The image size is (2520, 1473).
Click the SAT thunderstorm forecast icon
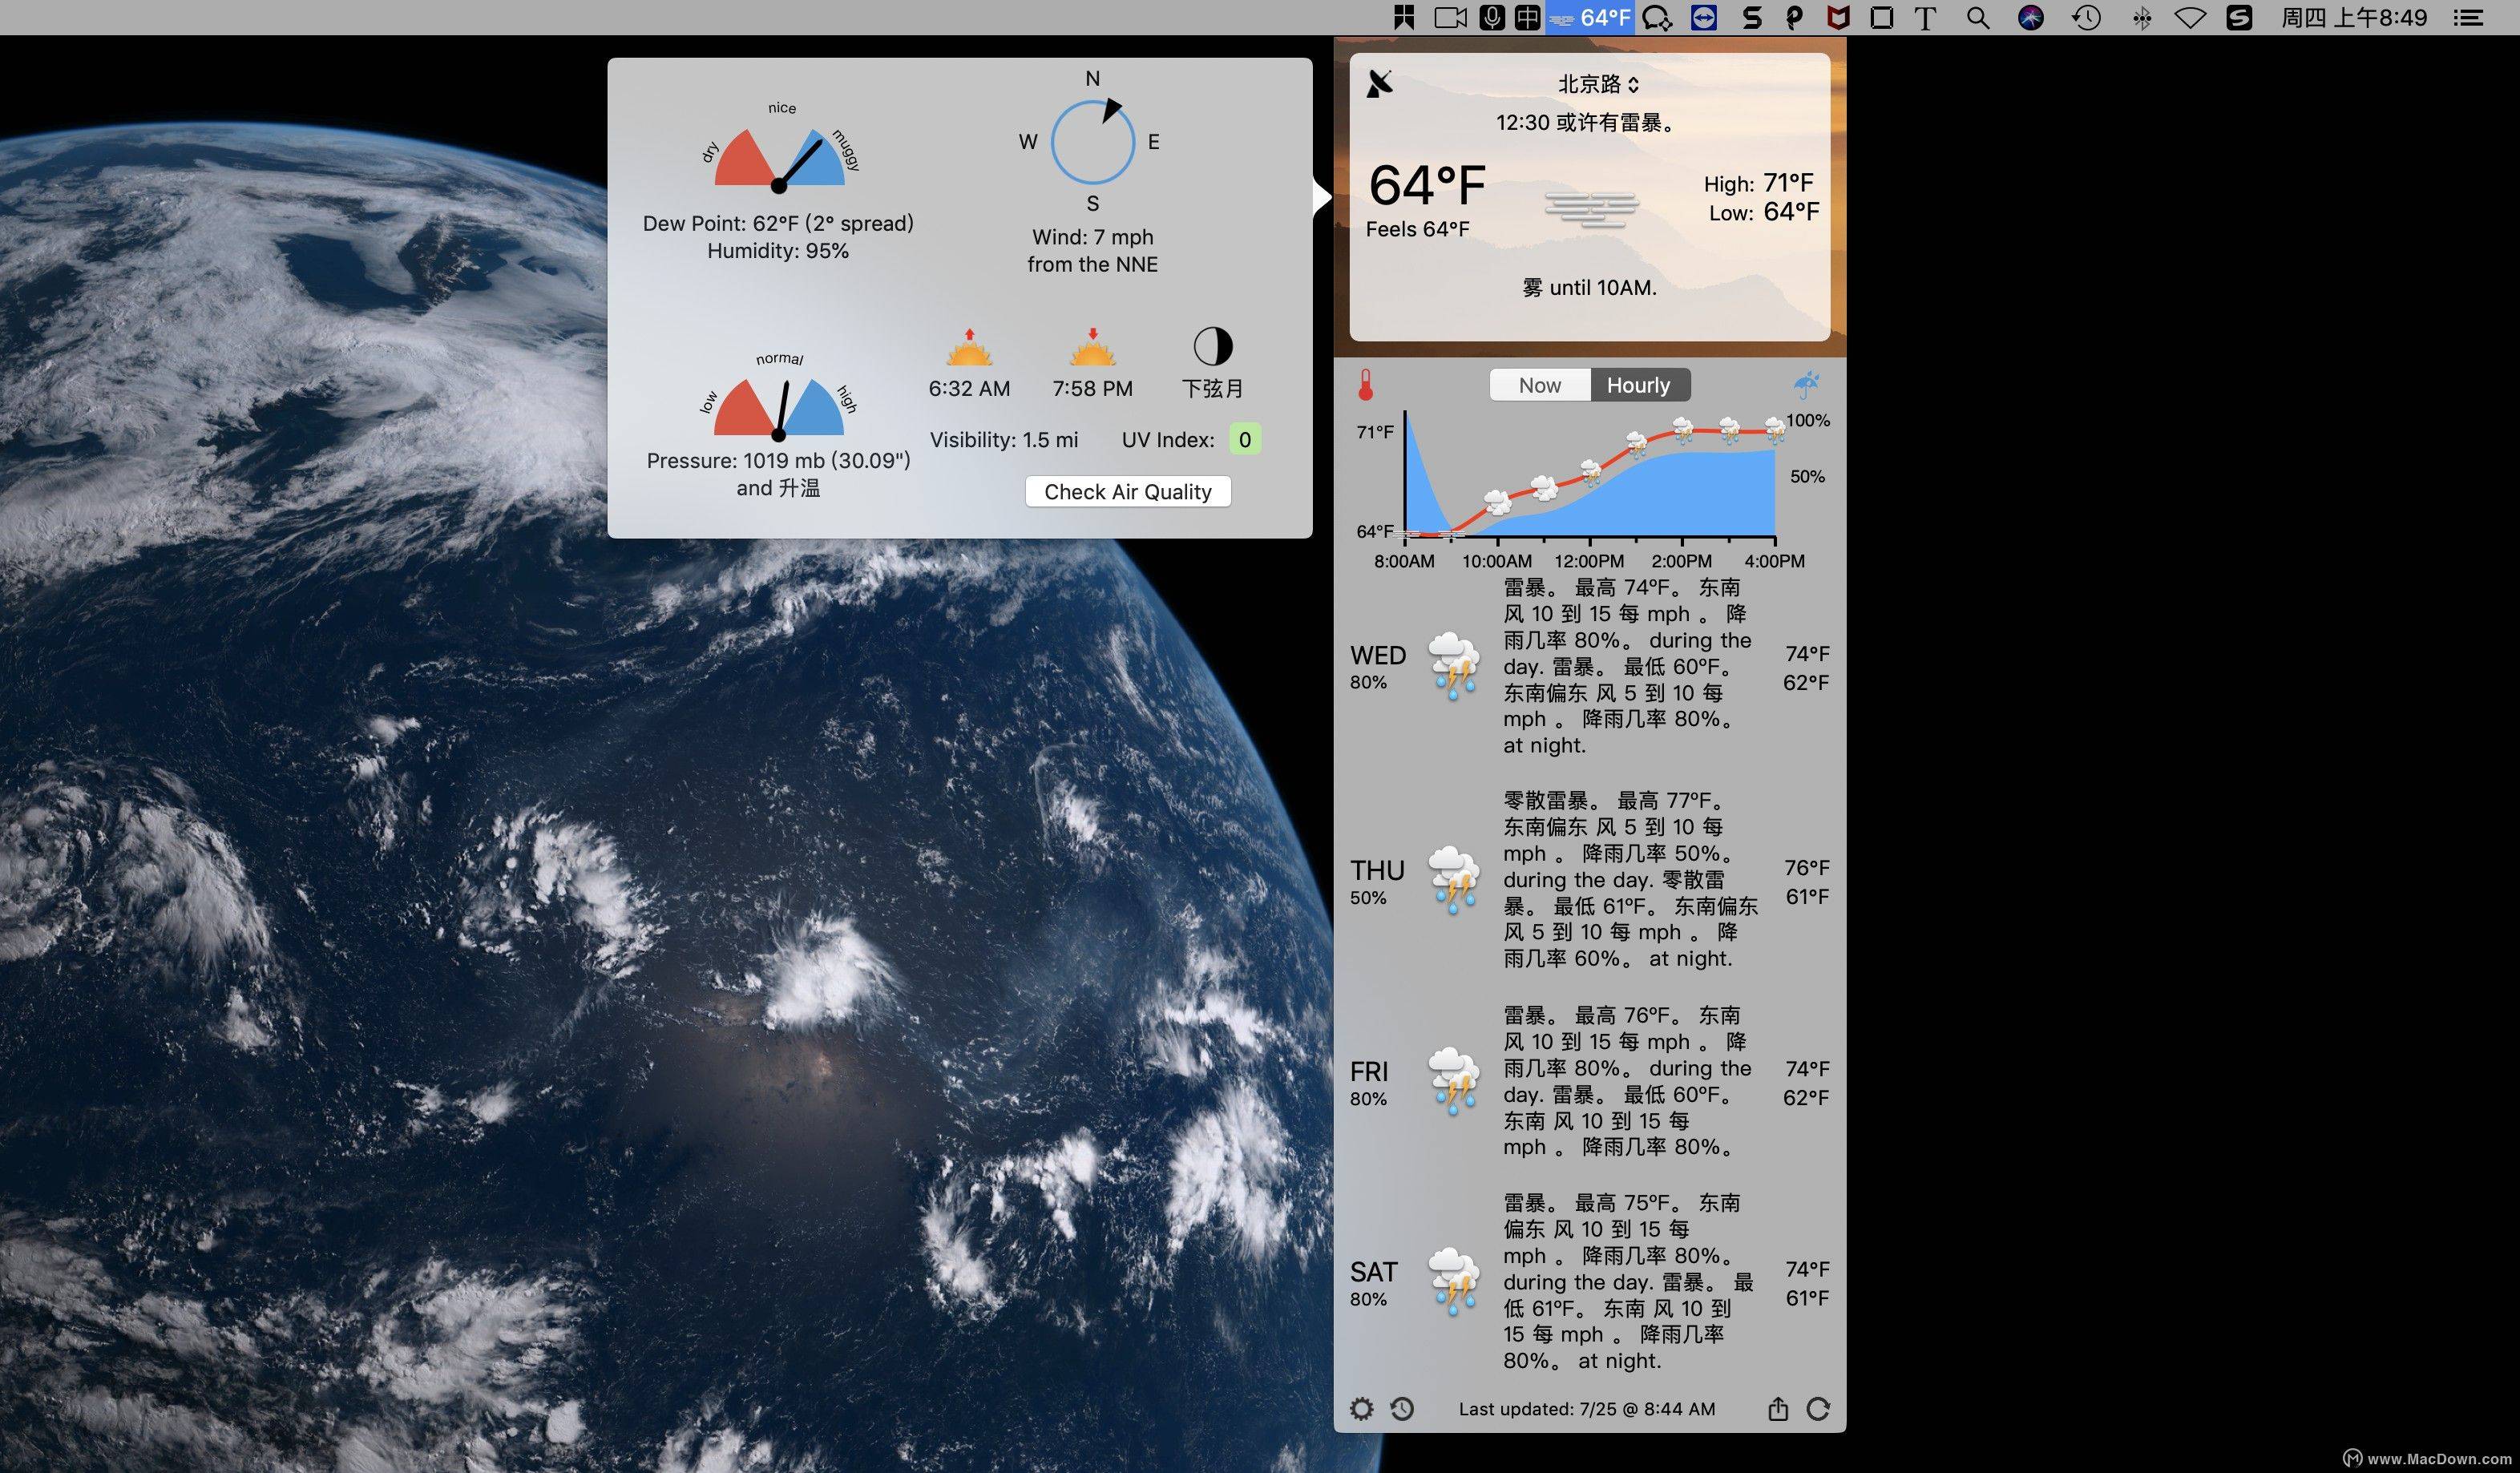tap(1453, 1282)
